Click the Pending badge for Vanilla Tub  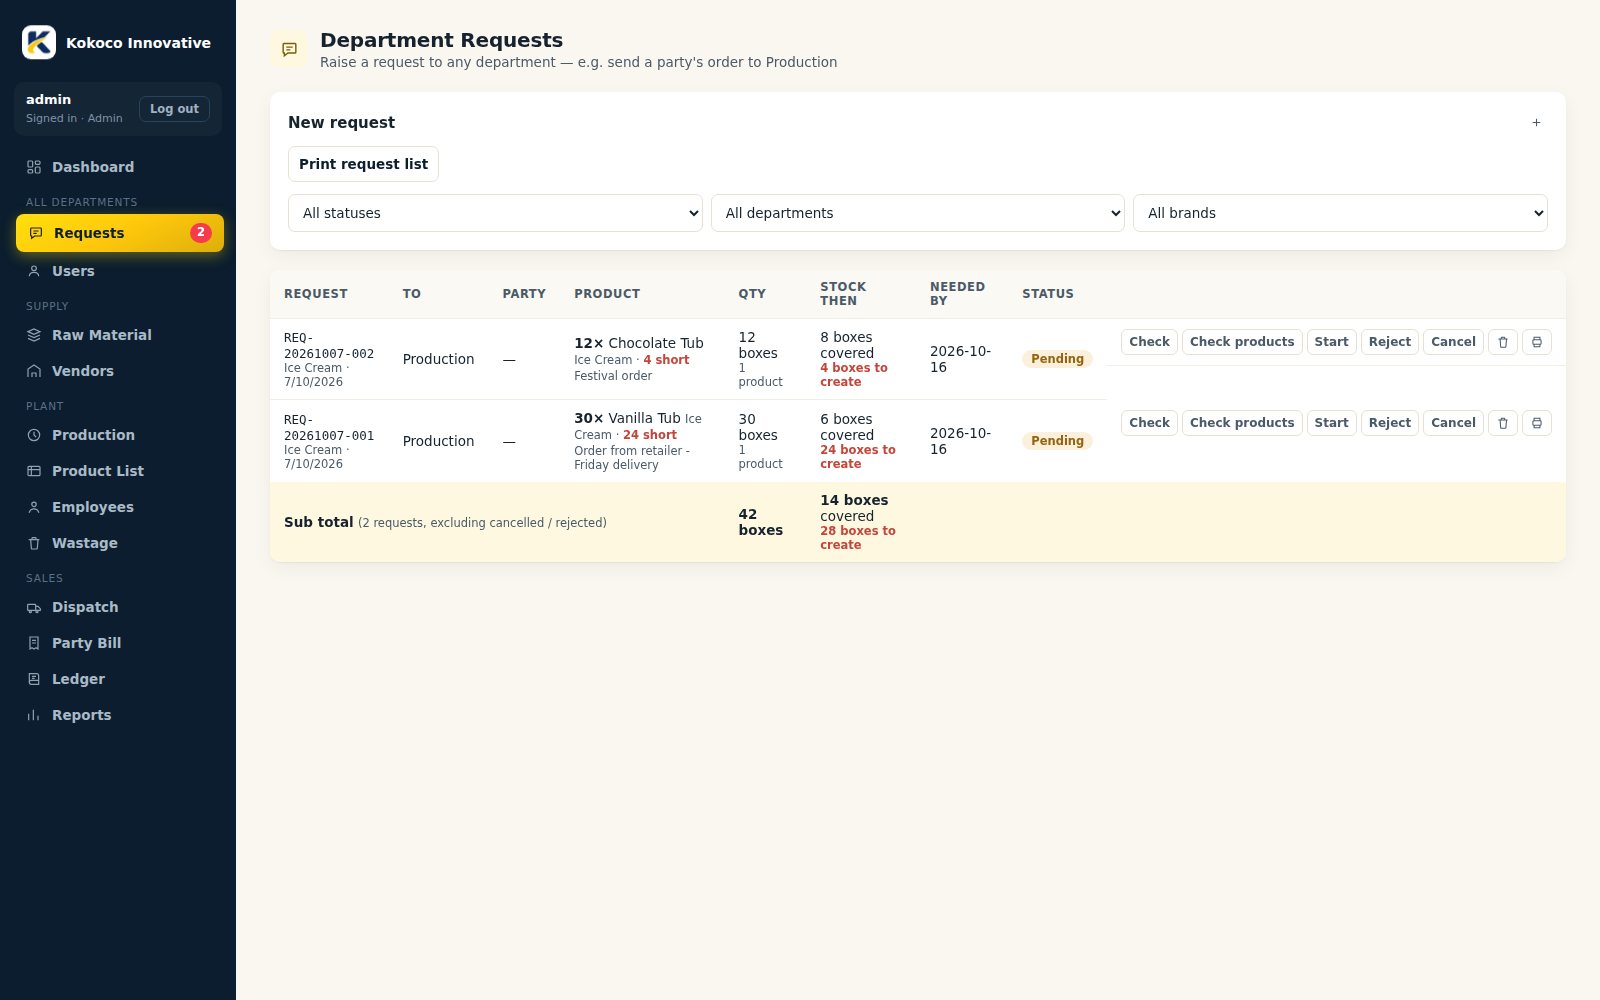(x=1057, y=441)
